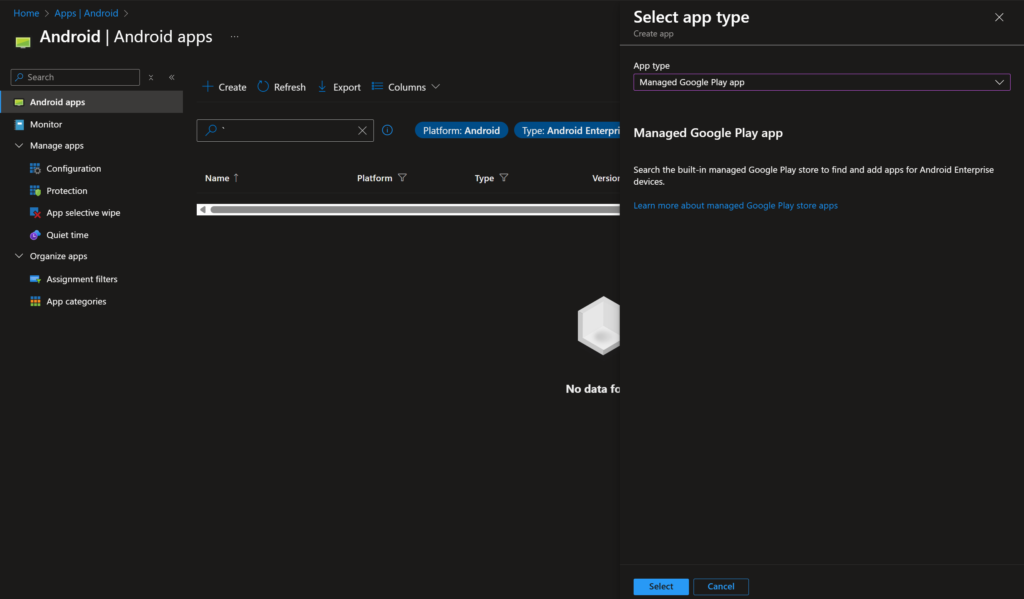This screenshot has width=1024, height=599.
Task: Click the Select button
Action: 661,587
